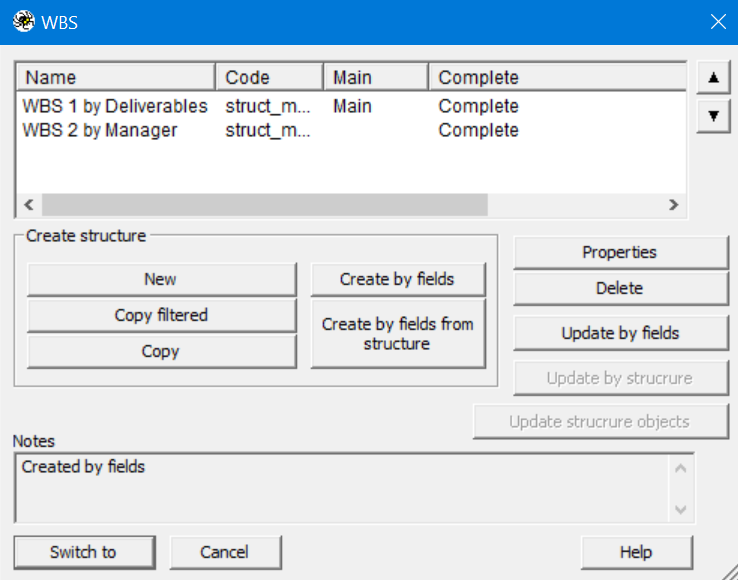Cancel the WBS dialog

[225, 552]
